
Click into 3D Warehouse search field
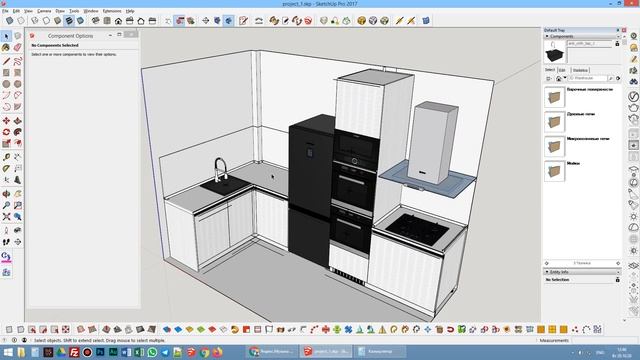587,78
